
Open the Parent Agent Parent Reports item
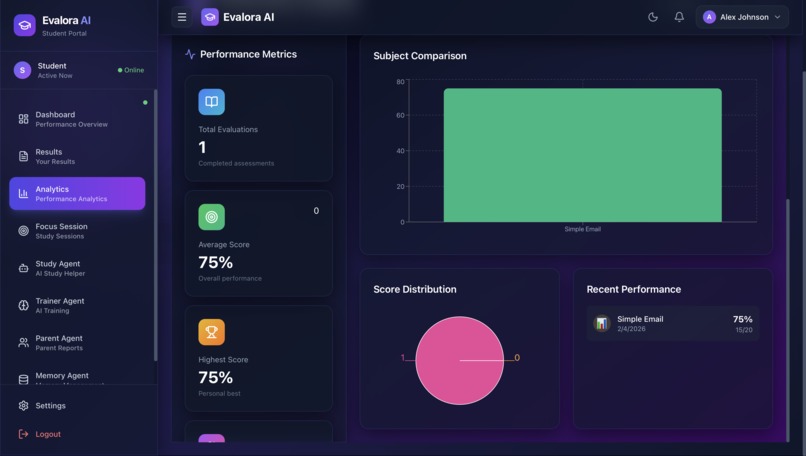pos(77,342)
